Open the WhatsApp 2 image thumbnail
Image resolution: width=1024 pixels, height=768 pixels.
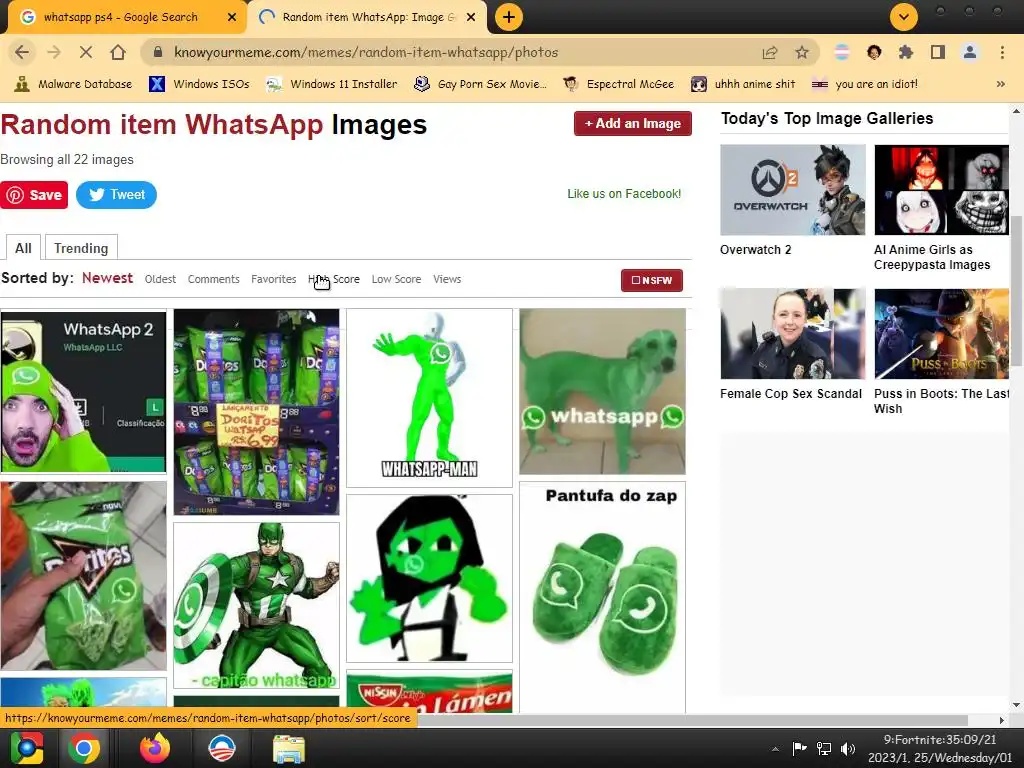pyautogui.click(x=84, y=391)
